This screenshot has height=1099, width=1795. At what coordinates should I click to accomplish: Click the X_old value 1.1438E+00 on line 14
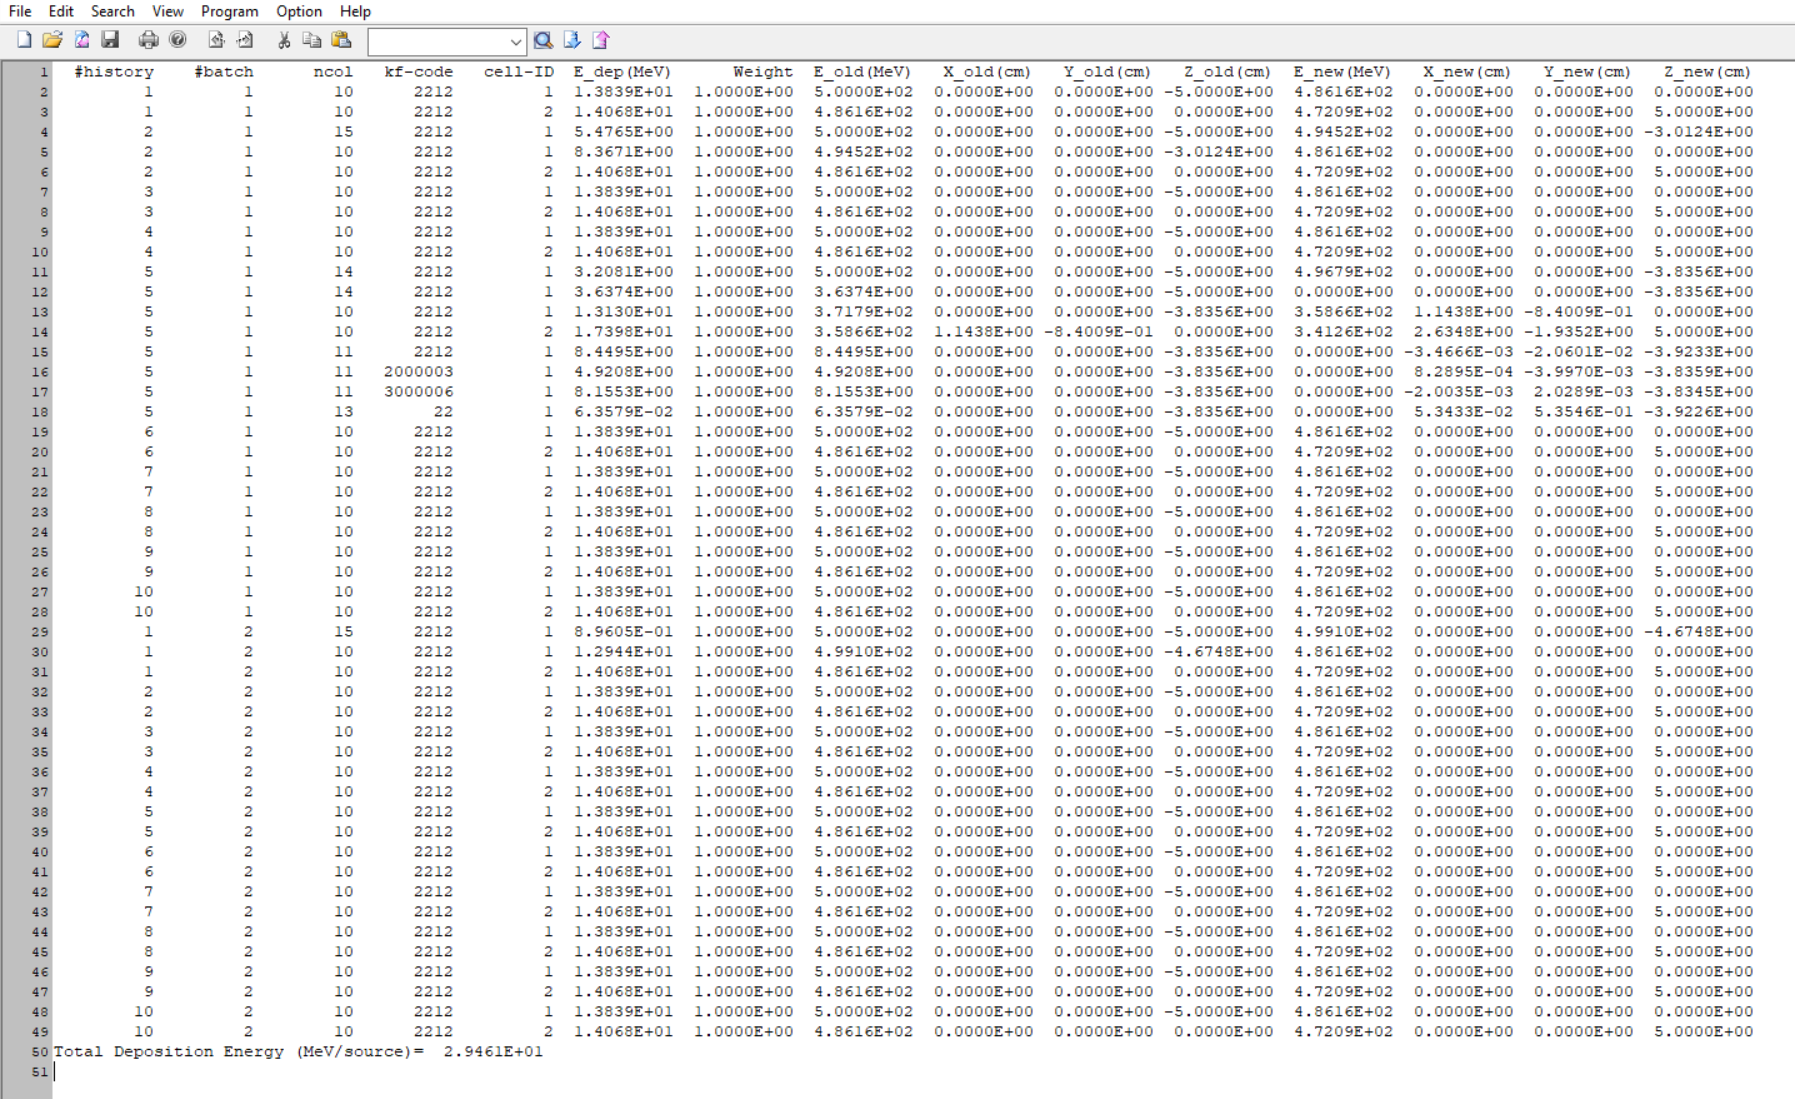point(983,332)
